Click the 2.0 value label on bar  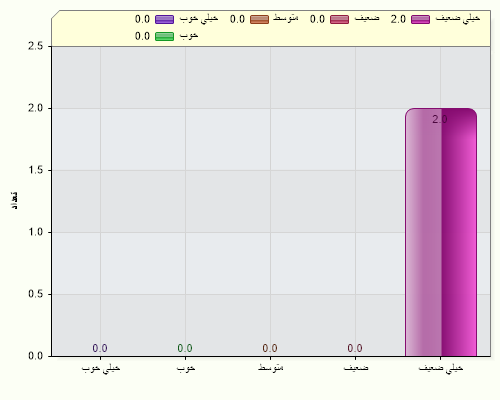440,119
